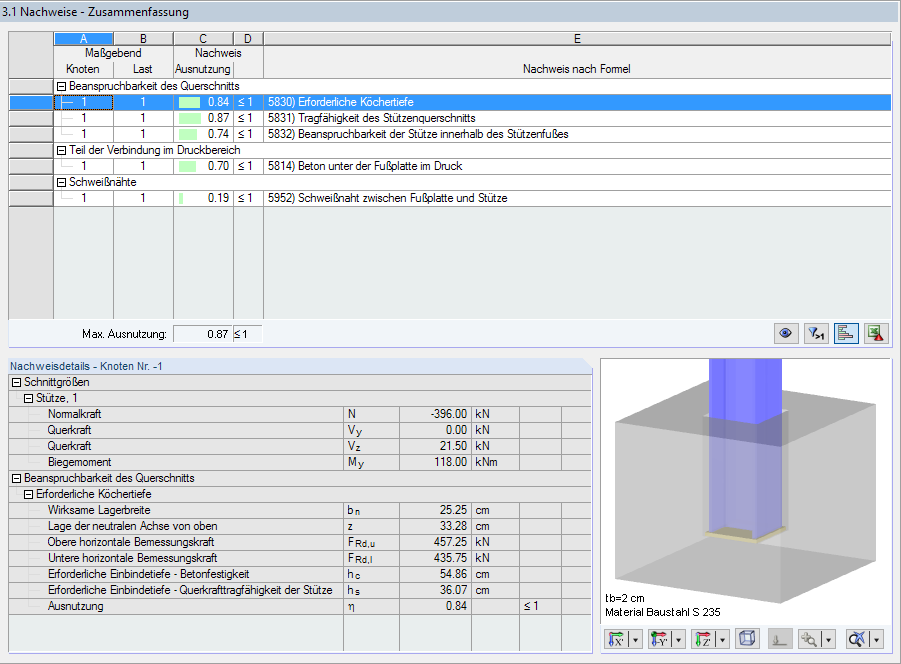The height and width of the screenshot is (664, 901).
Task: Click the Last column subheader
Action: tap(143, 69)
